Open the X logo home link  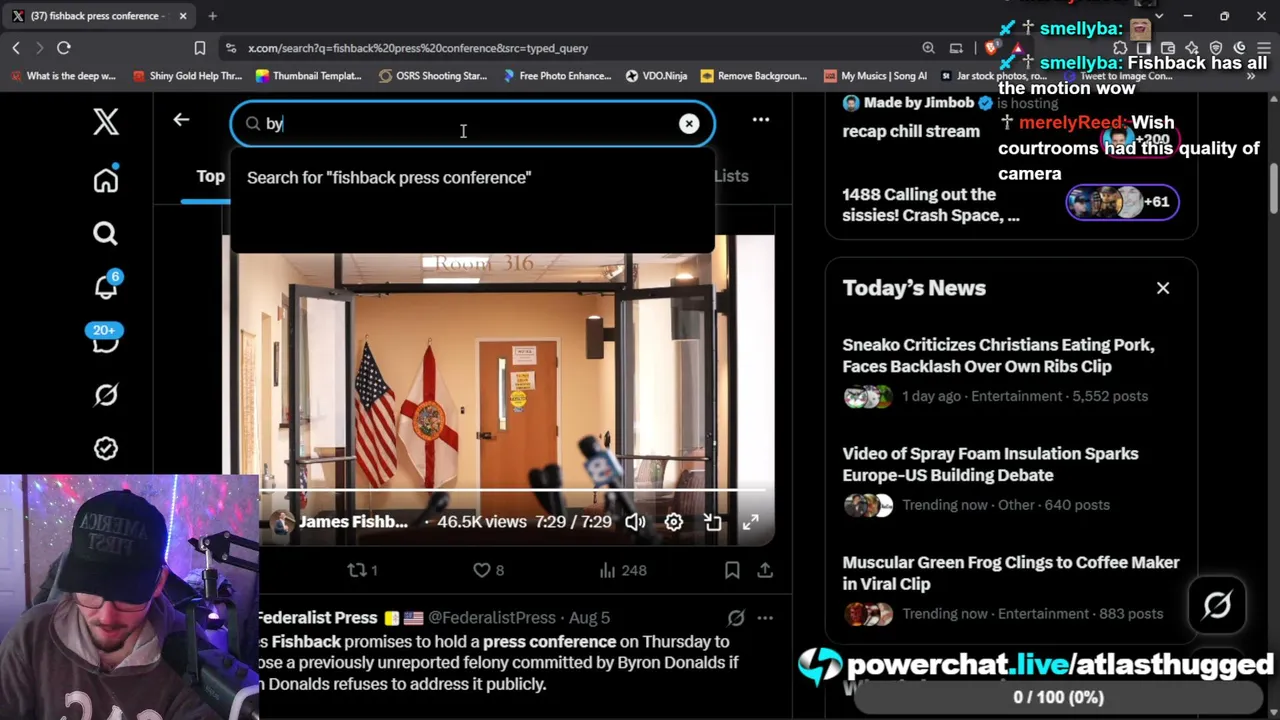point(106,122)
